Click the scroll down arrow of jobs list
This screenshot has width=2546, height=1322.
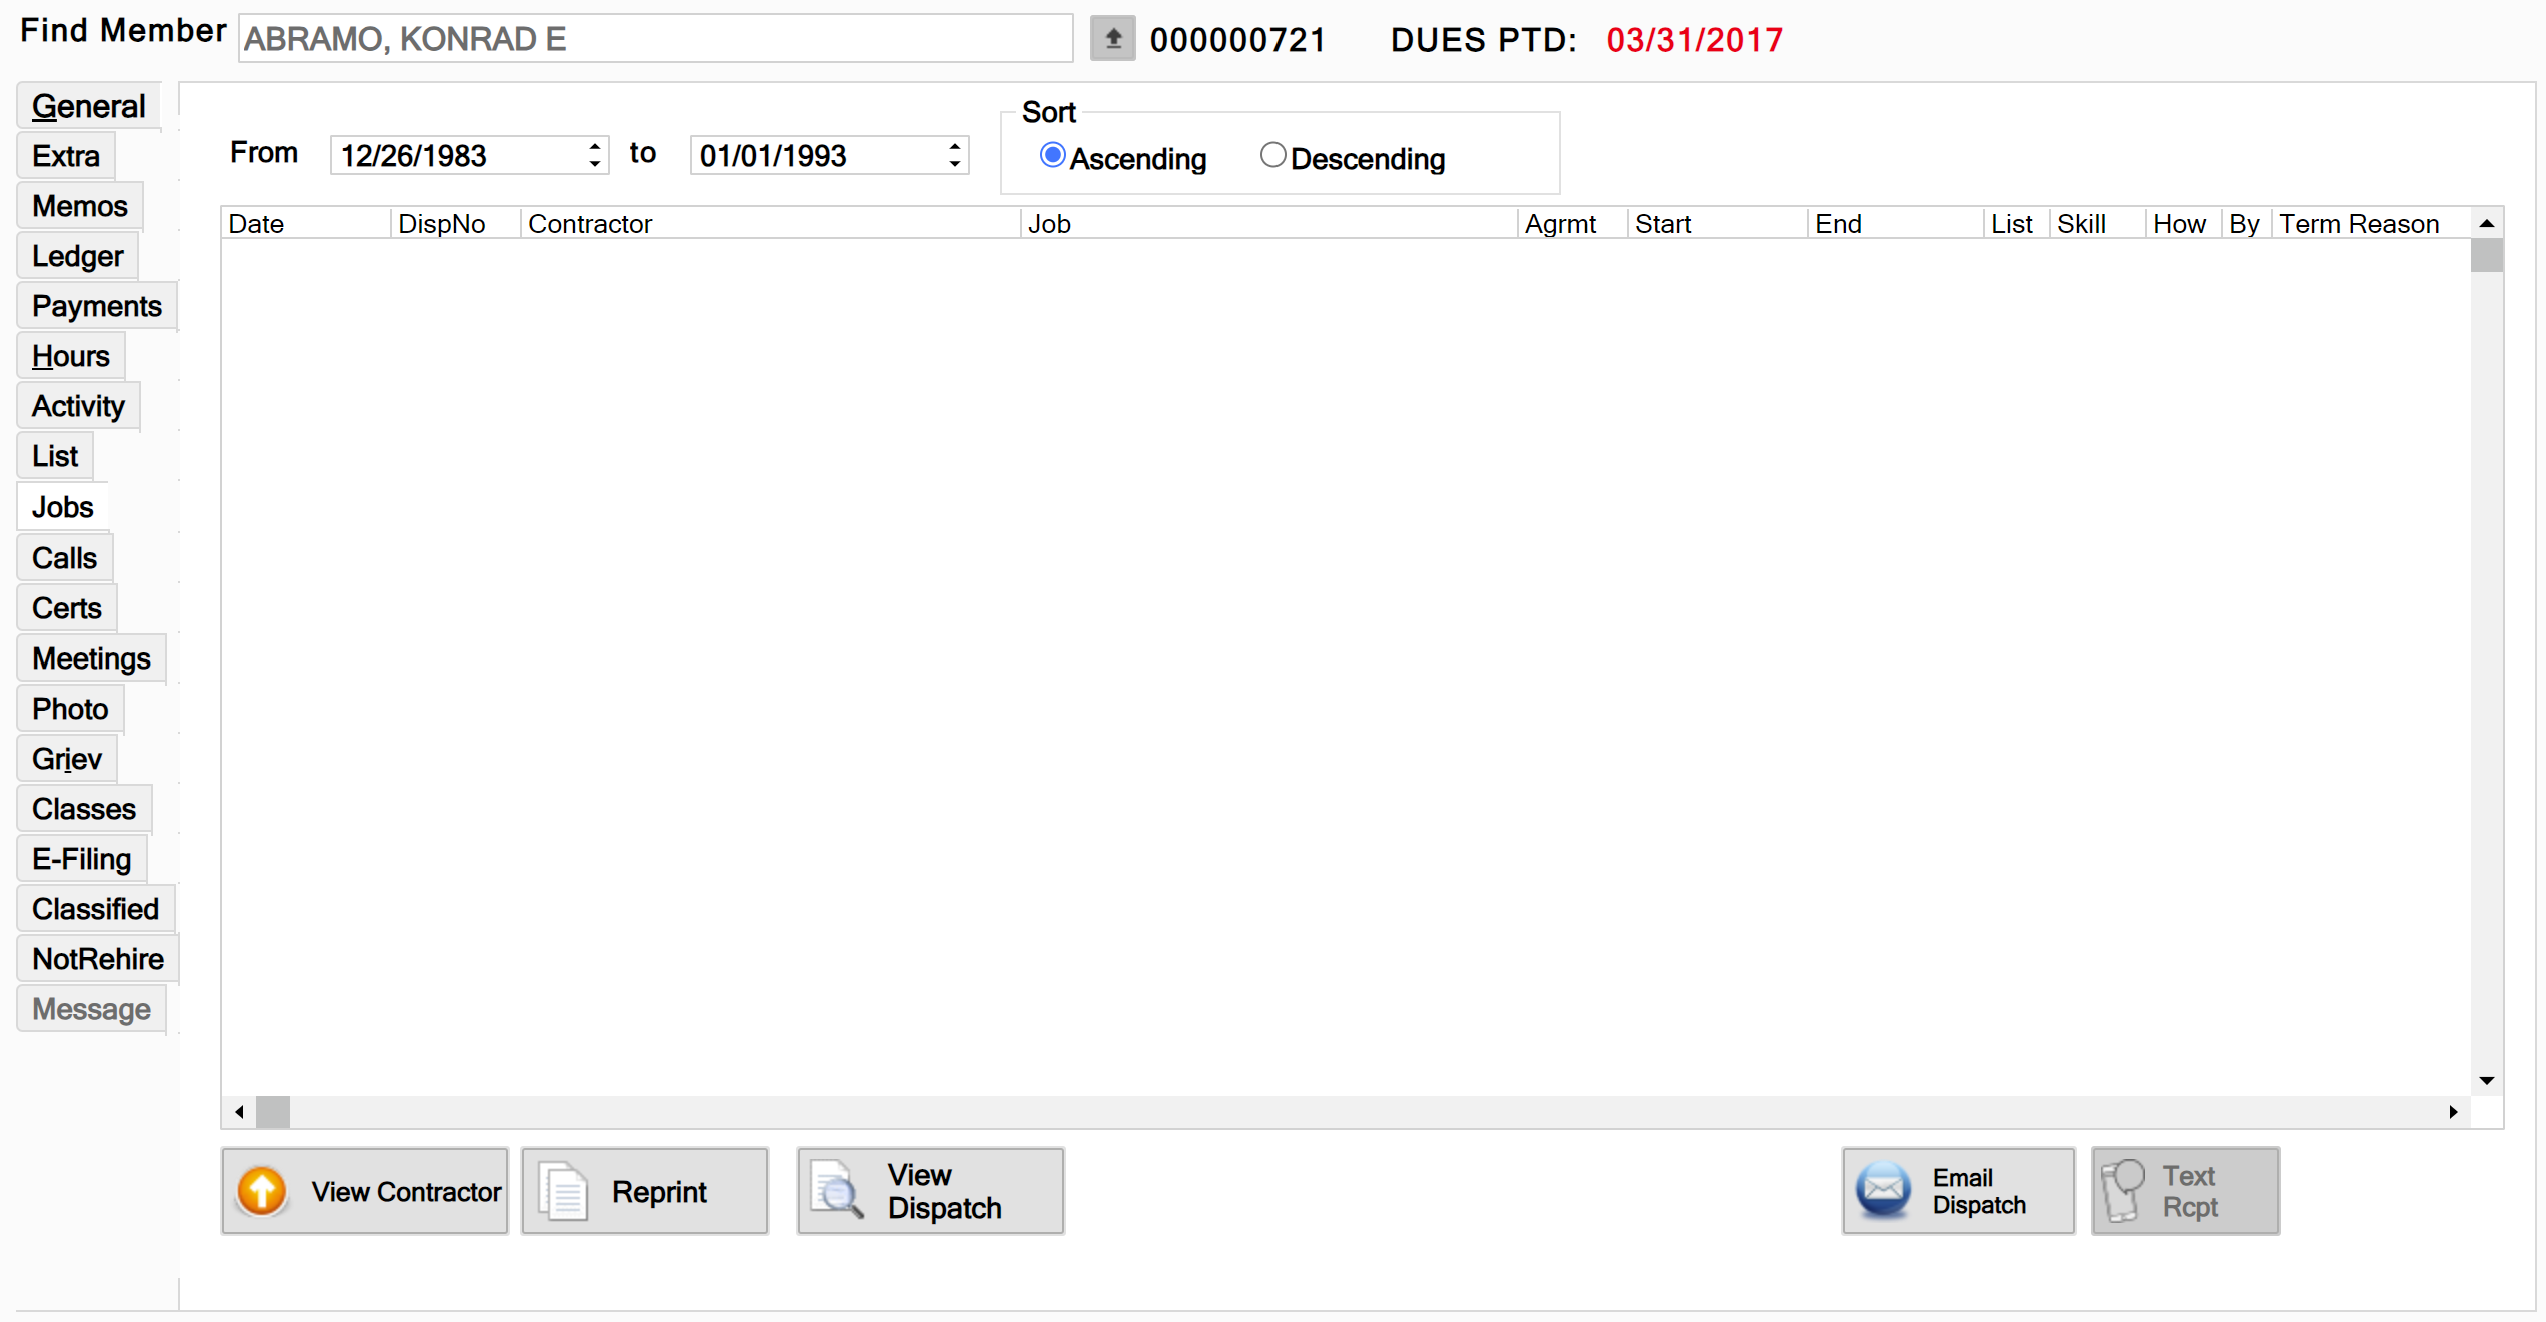(x=2486, y=1081)
